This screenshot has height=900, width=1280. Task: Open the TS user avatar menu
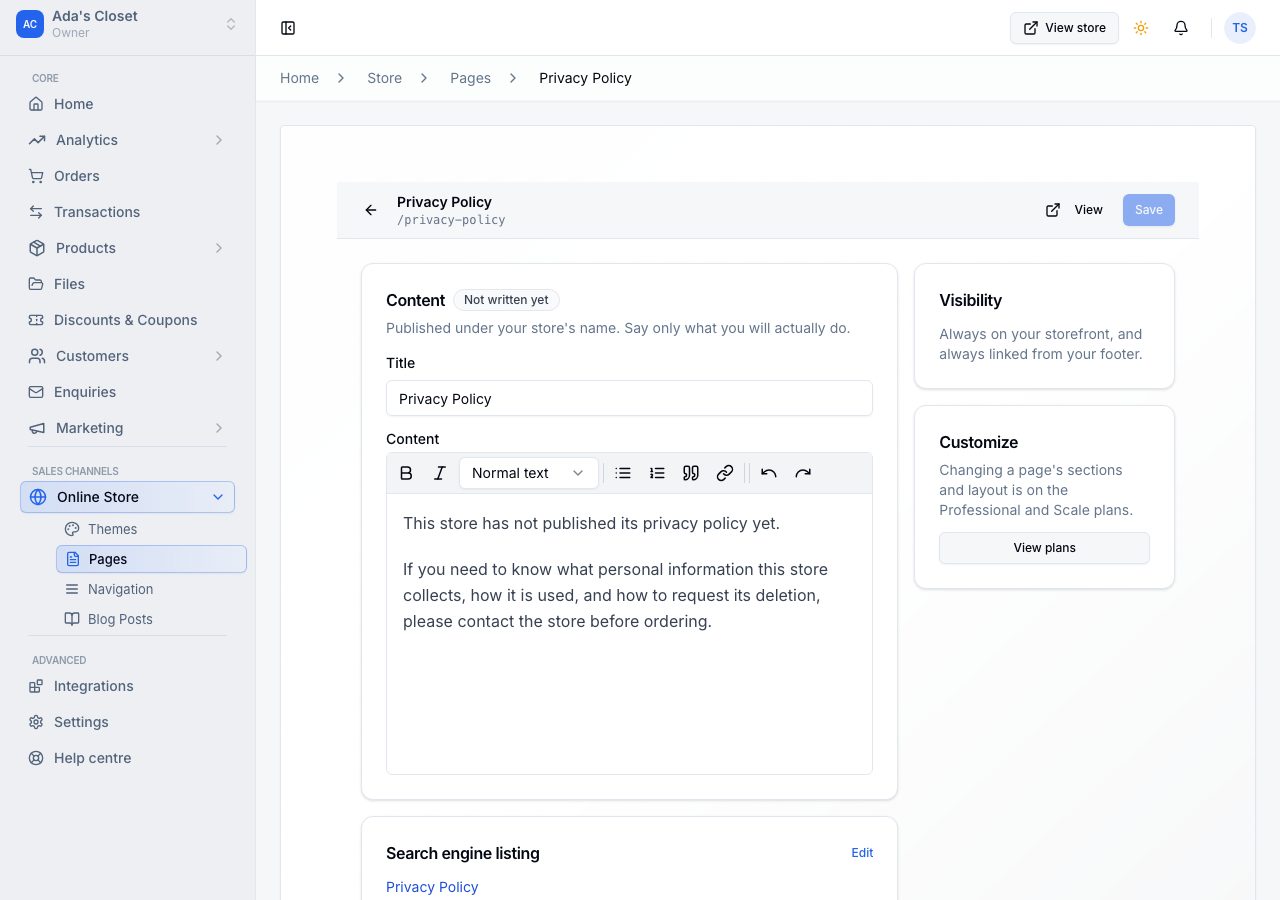coord(1240,28)
